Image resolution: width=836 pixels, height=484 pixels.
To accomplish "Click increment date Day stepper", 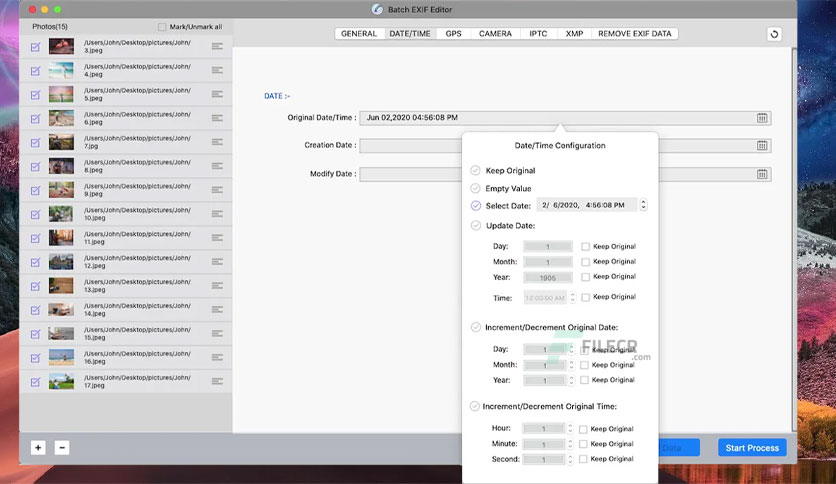I will tap(571, 350).
